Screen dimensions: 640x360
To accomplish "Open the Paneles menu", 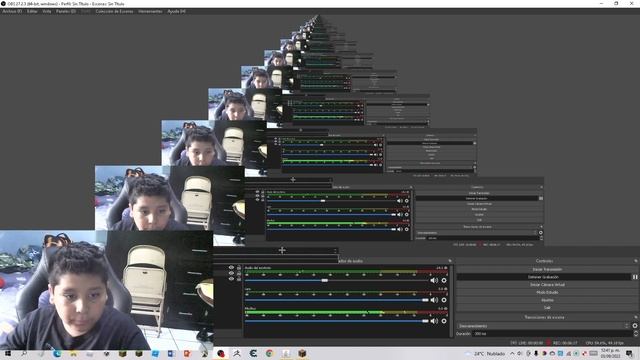I will click(66, 11).
